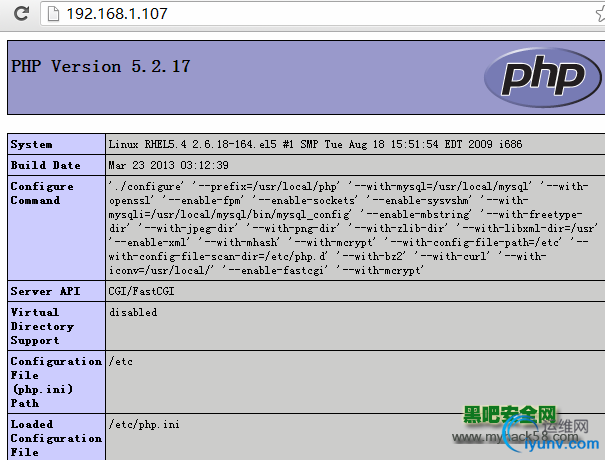
Task: Click the './configure' text in the configure command
Action: tap(147, 186)
